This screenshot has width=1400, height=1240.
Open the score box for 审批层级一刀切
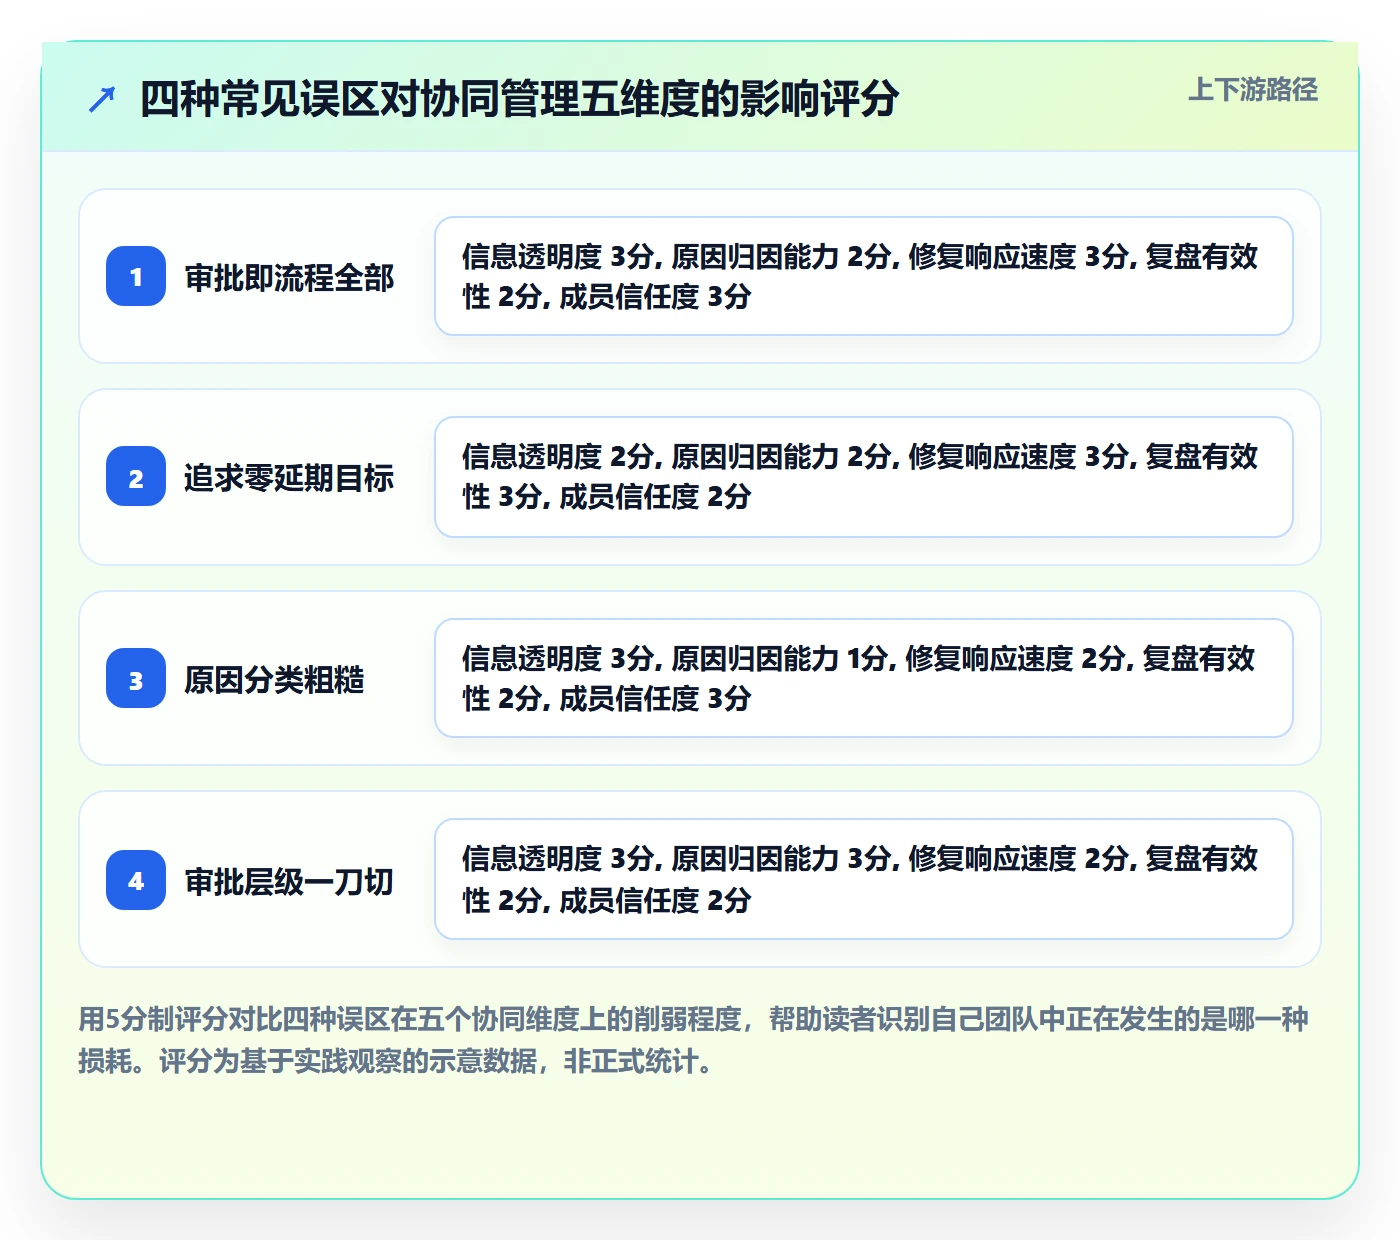click(864, 879)
